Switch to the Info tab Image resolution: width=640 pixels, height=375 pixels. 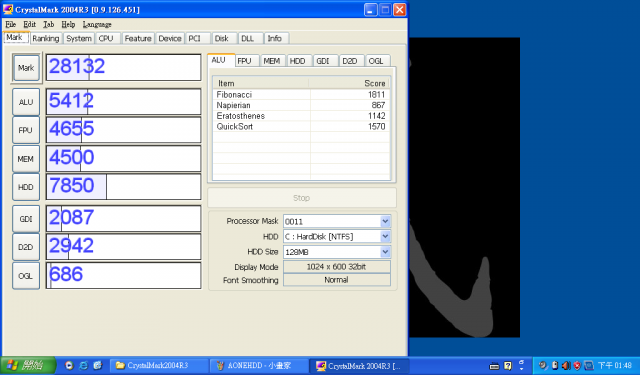(275, 38)
